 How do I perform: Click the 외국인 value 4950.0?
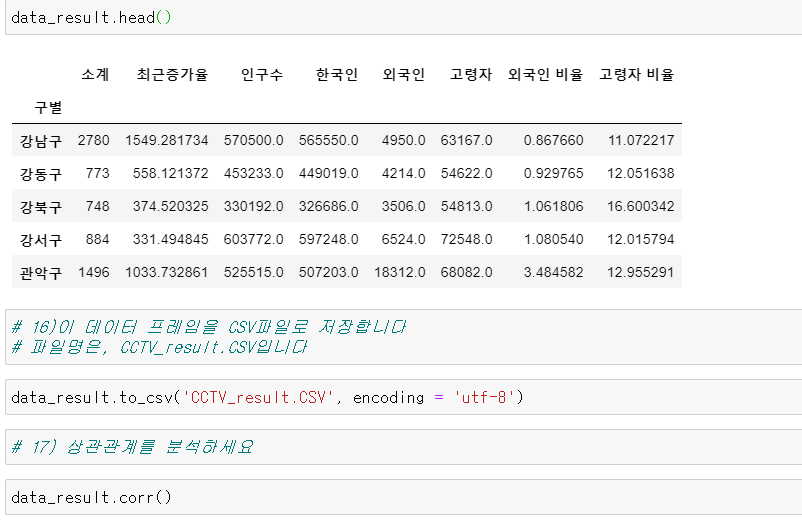pyautogui.click(x=404, y=140)
